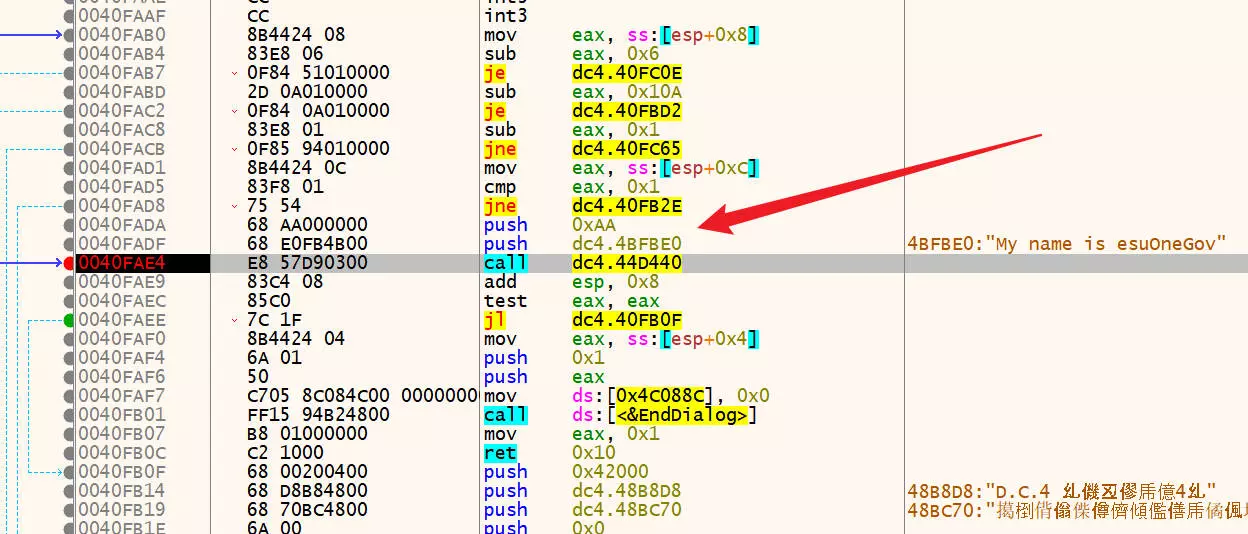The height and width of the screenshot is (534, 1248).
Task: Select the call dc4.44D440 instruction
Action: [x=627, y=263]
